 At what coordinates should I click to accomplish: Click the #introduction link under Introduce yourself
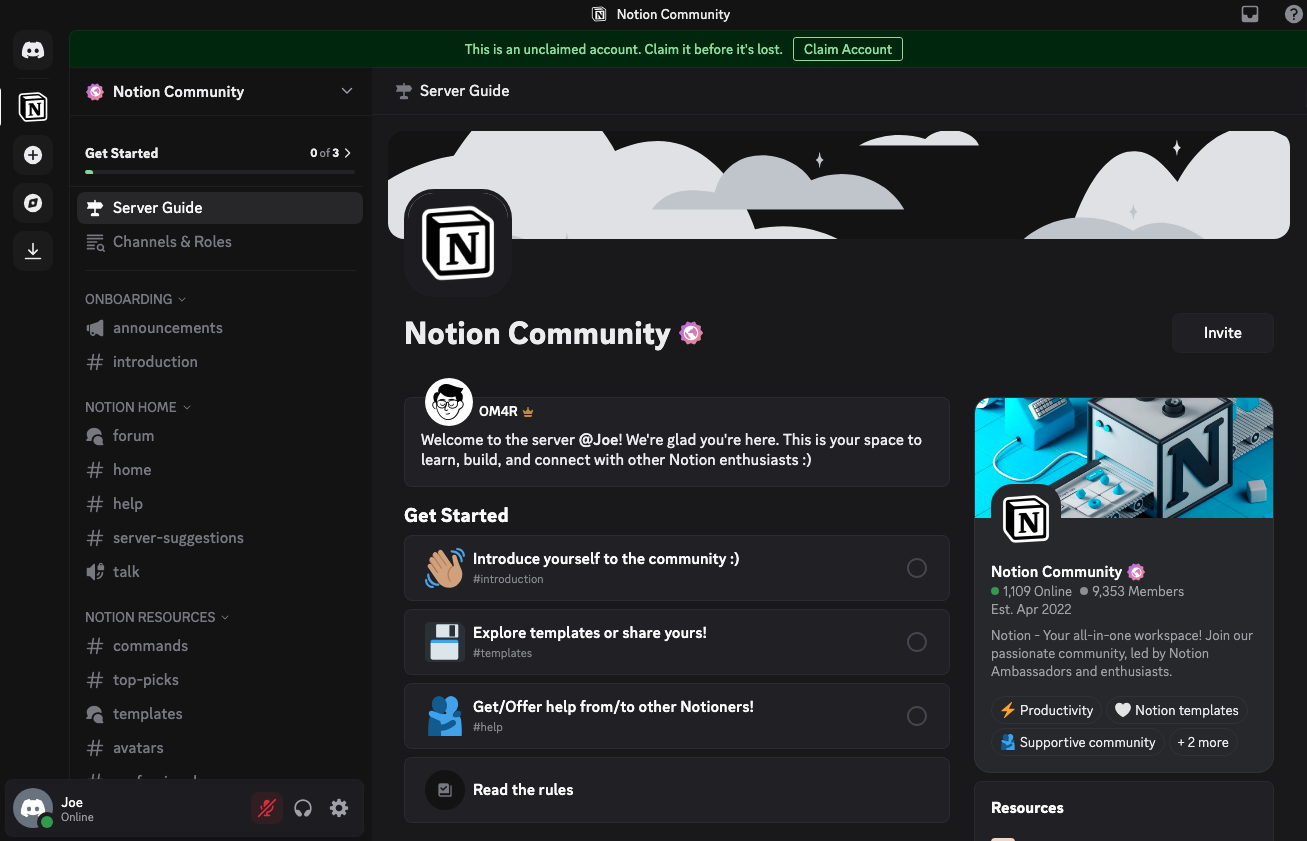pos(508,579)
